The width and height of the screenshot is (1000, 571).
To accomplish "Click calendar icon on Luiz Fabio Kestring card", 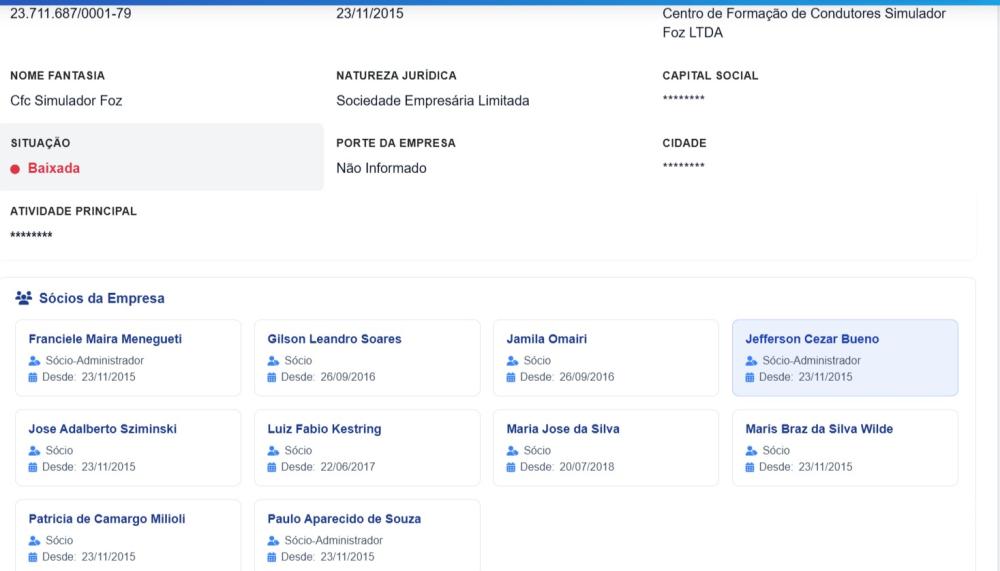I will click(x=272, y=467).
